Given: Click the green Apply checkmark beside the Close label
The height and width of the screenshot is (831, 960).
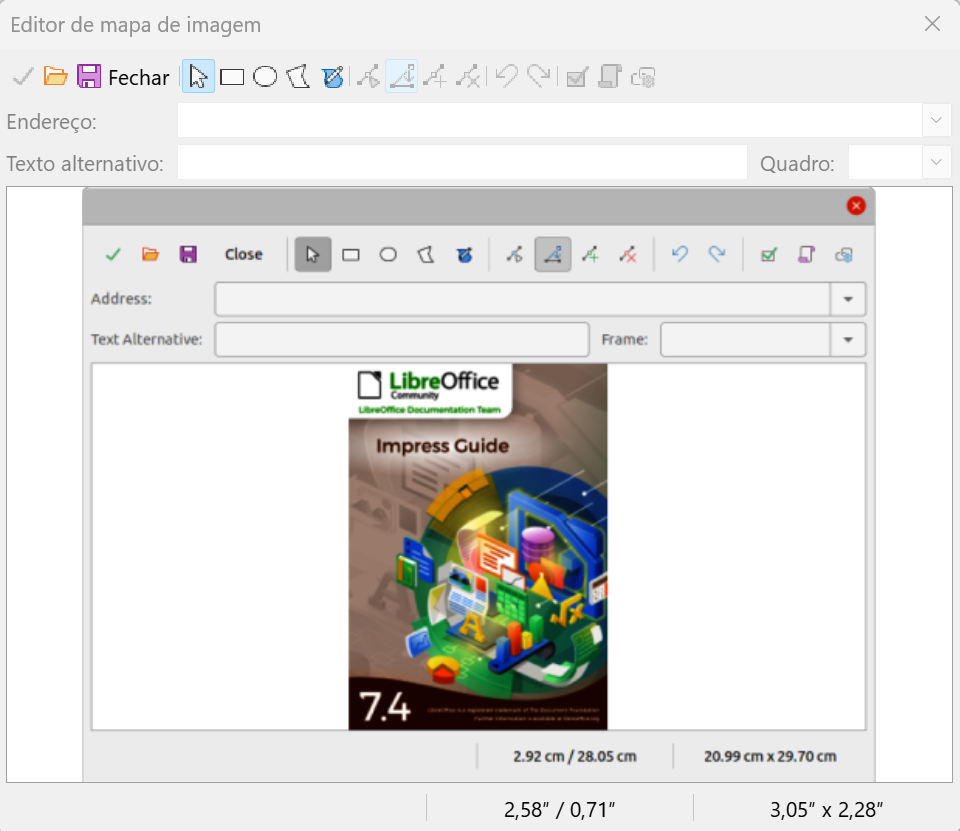Looking at the screenshot, I should (x=113, y=254).
